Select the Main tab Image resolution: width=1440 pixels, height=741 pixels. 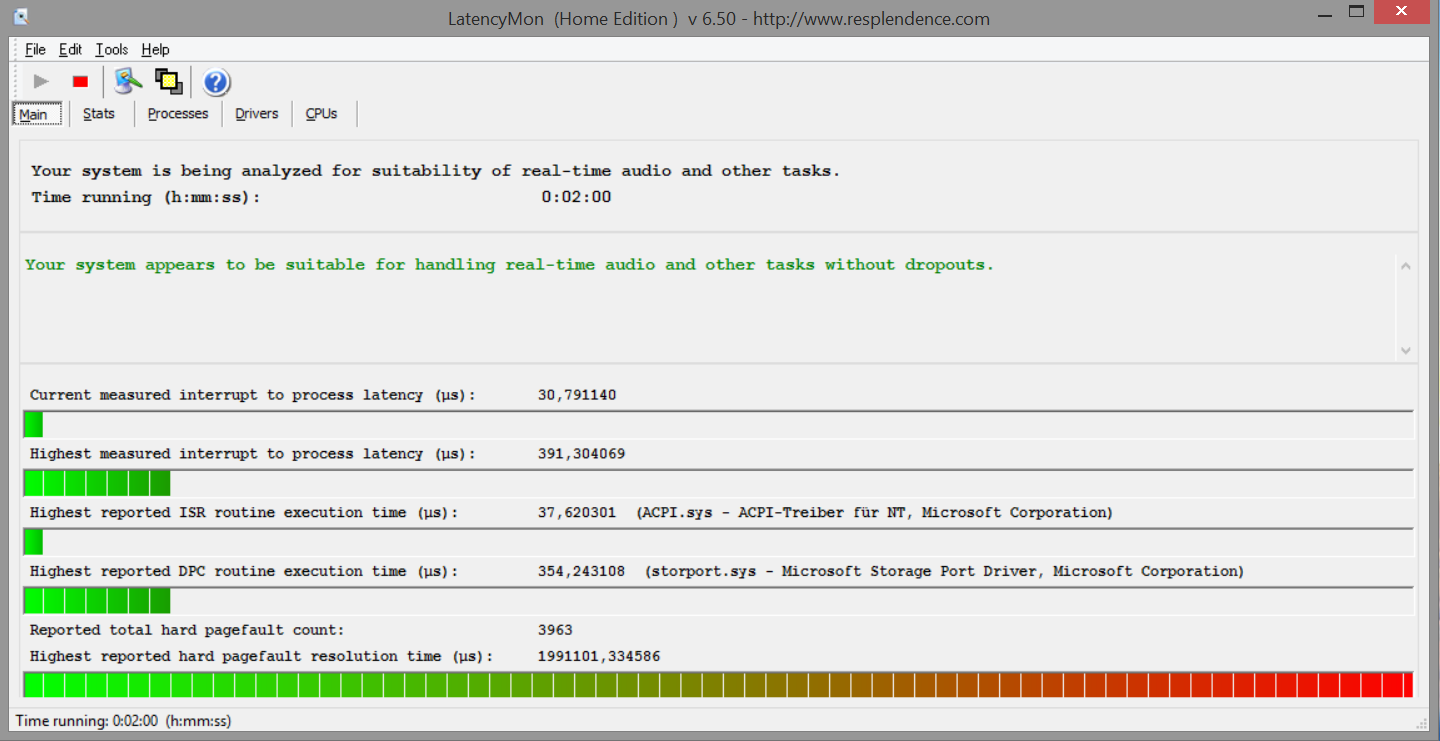click(x=34, y=114)
